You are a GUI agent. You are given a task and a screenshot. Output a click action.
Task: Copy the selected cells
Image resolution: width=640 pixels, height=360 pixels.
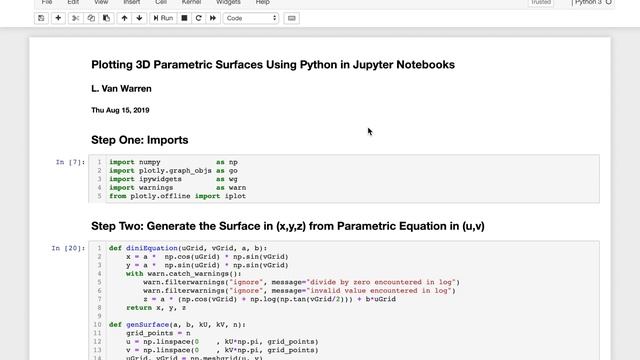[x=91, y=18]
